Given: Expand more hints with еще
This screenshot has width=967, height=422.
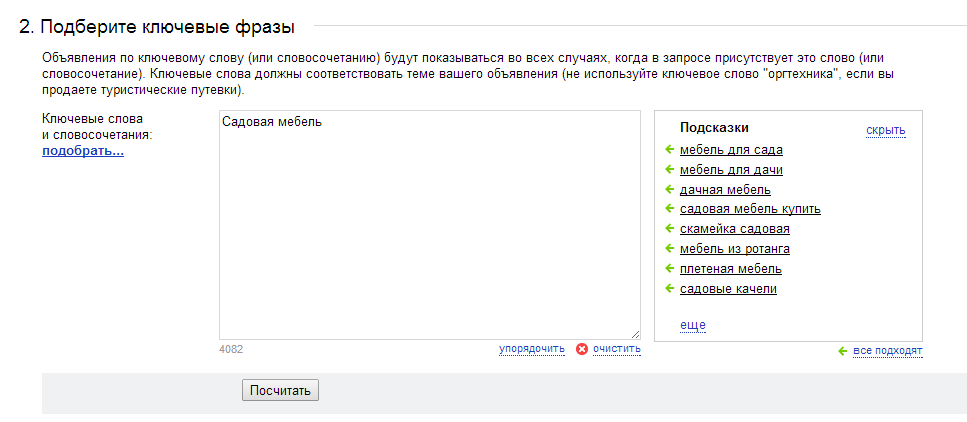Looking at the screenshot, I should pyautogui.click(x=693, y=325).
